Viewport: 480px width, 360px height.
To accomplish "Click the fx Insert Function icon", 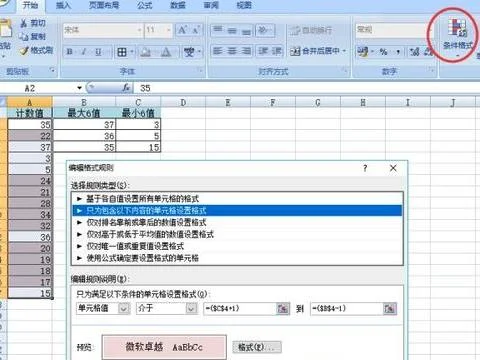I will tap(126, 88).
